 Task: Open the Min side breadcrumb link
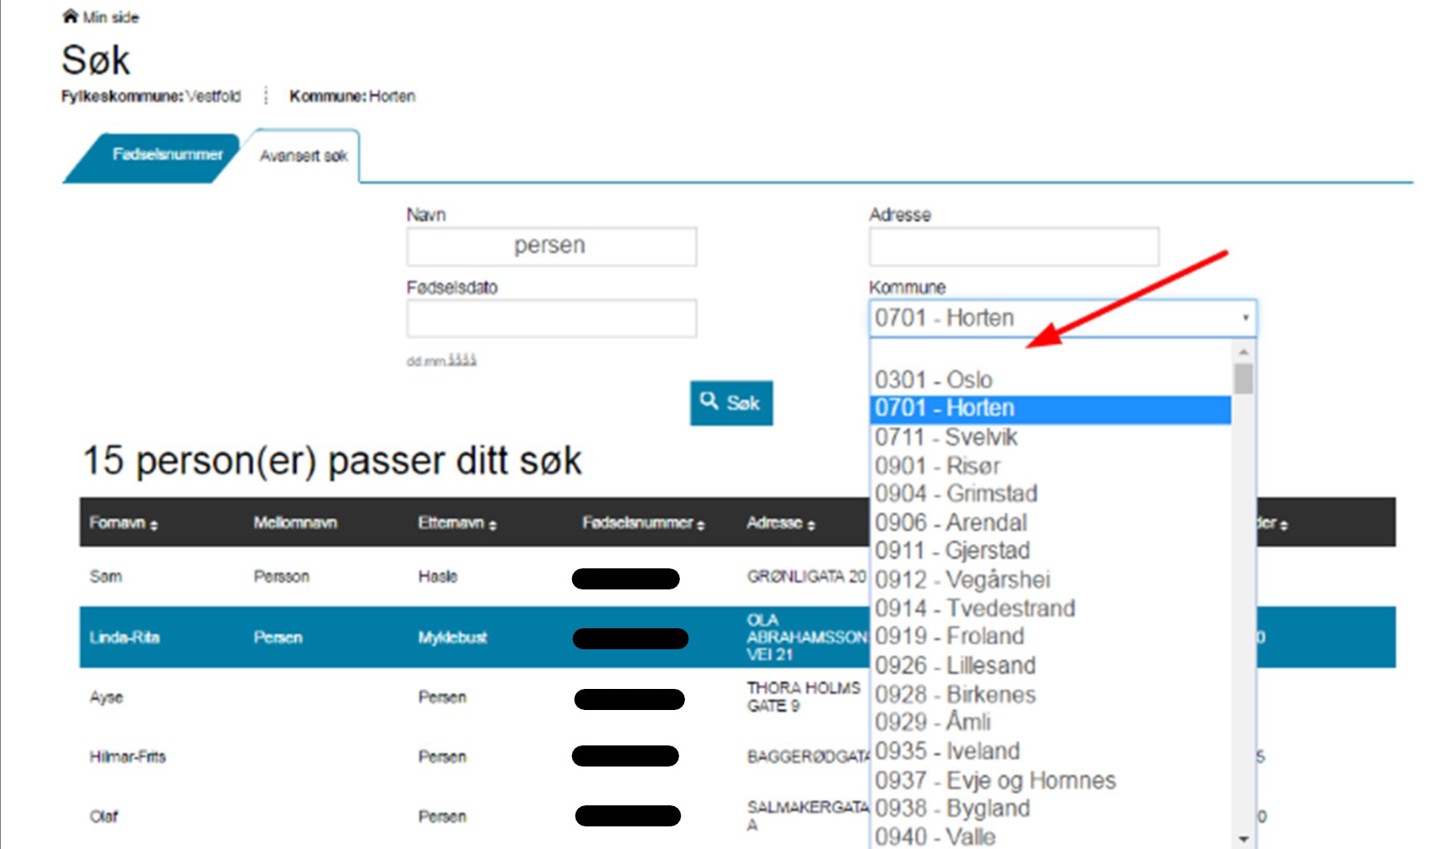pyautogui.click(x=110, y=17)
